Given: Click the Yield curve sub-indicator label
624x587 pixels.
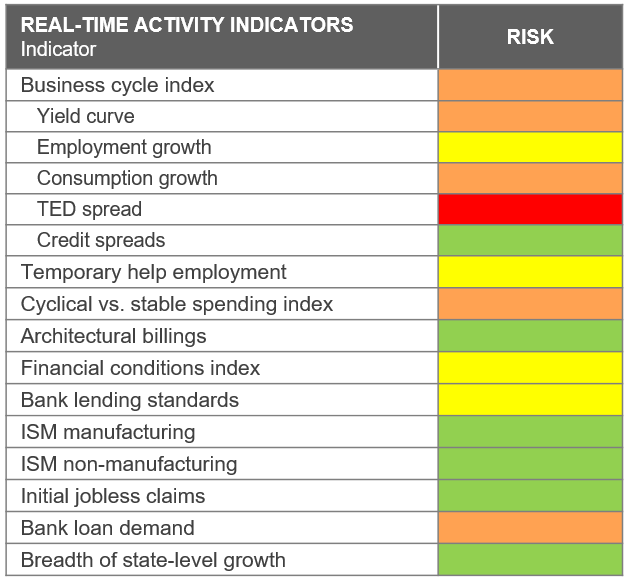Looking at the screenshot, I should tap(85, 116).
